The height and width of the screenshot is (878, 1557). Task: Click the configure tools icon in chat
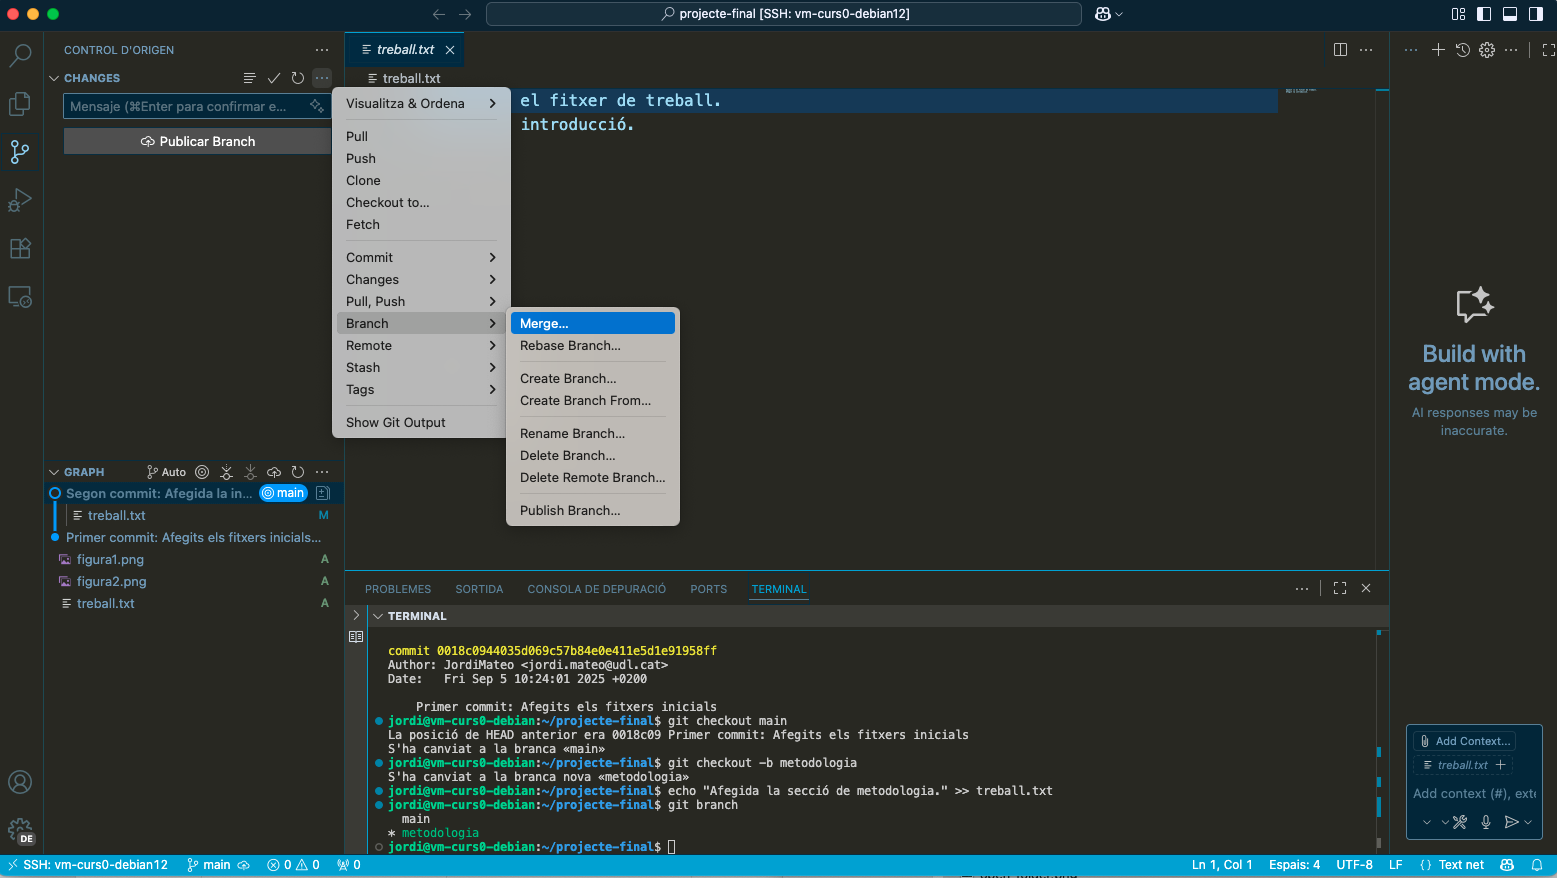tap(1460, 822)
